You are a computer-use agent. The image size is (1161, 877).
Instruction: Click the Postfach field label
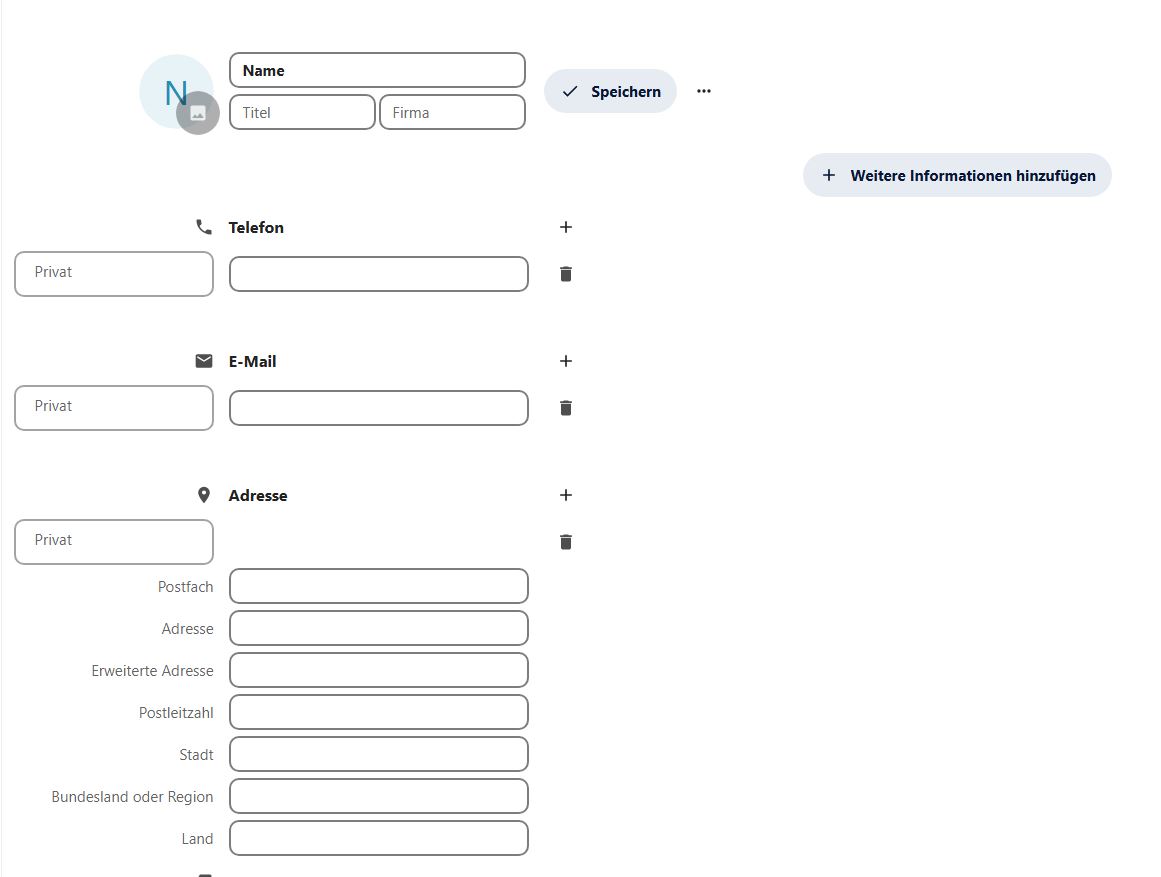point(185,587)
